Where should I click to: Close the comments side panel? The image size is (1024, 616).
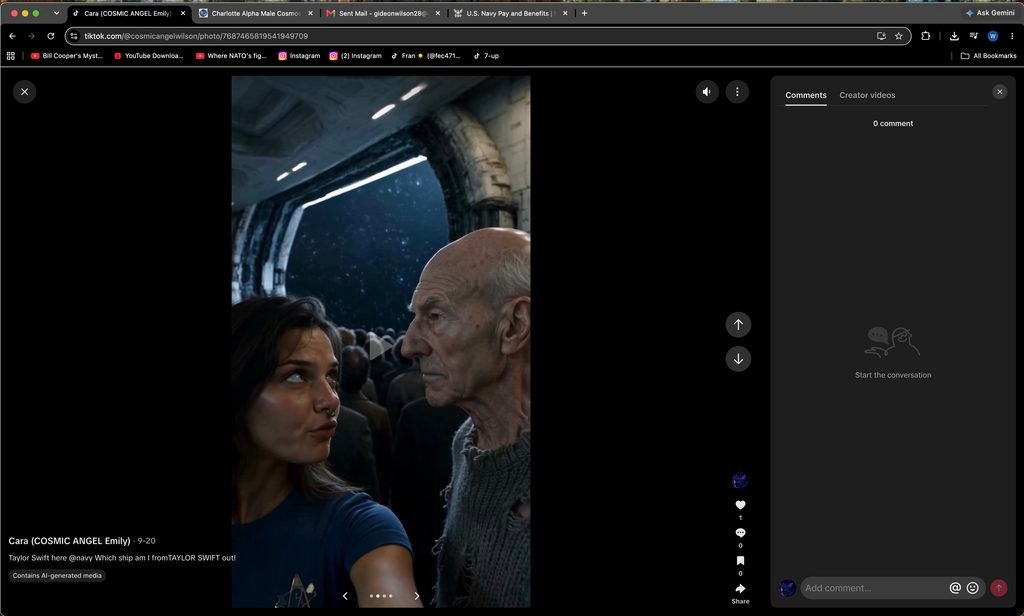[x=999, y=92]
